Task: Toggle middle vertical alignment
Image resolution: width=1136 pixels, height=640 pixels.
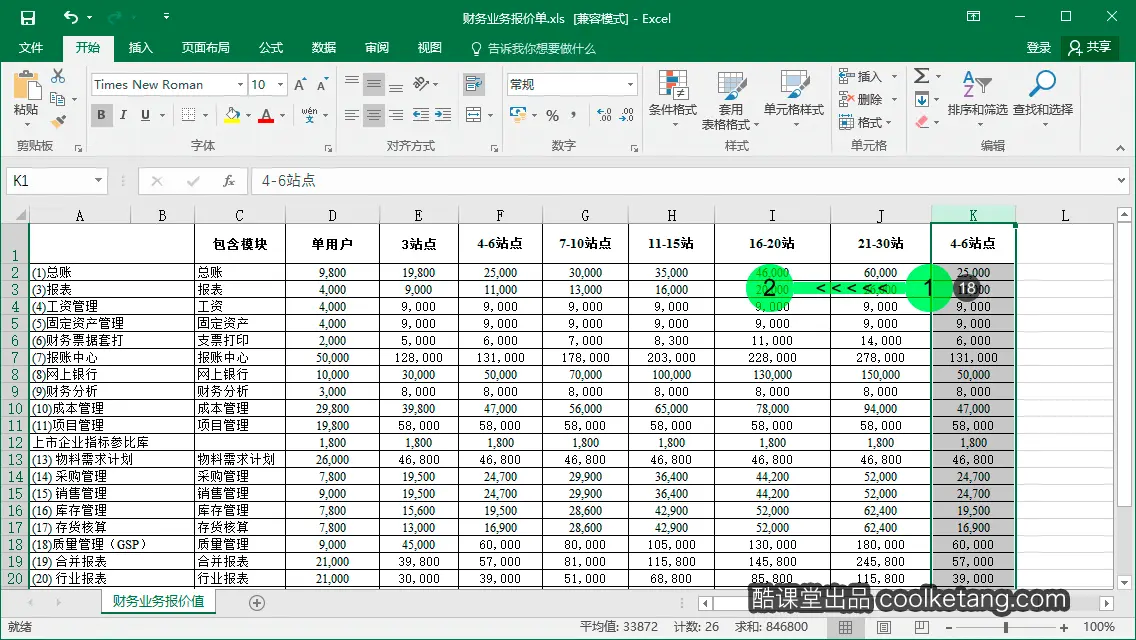Action: point(374,84)
